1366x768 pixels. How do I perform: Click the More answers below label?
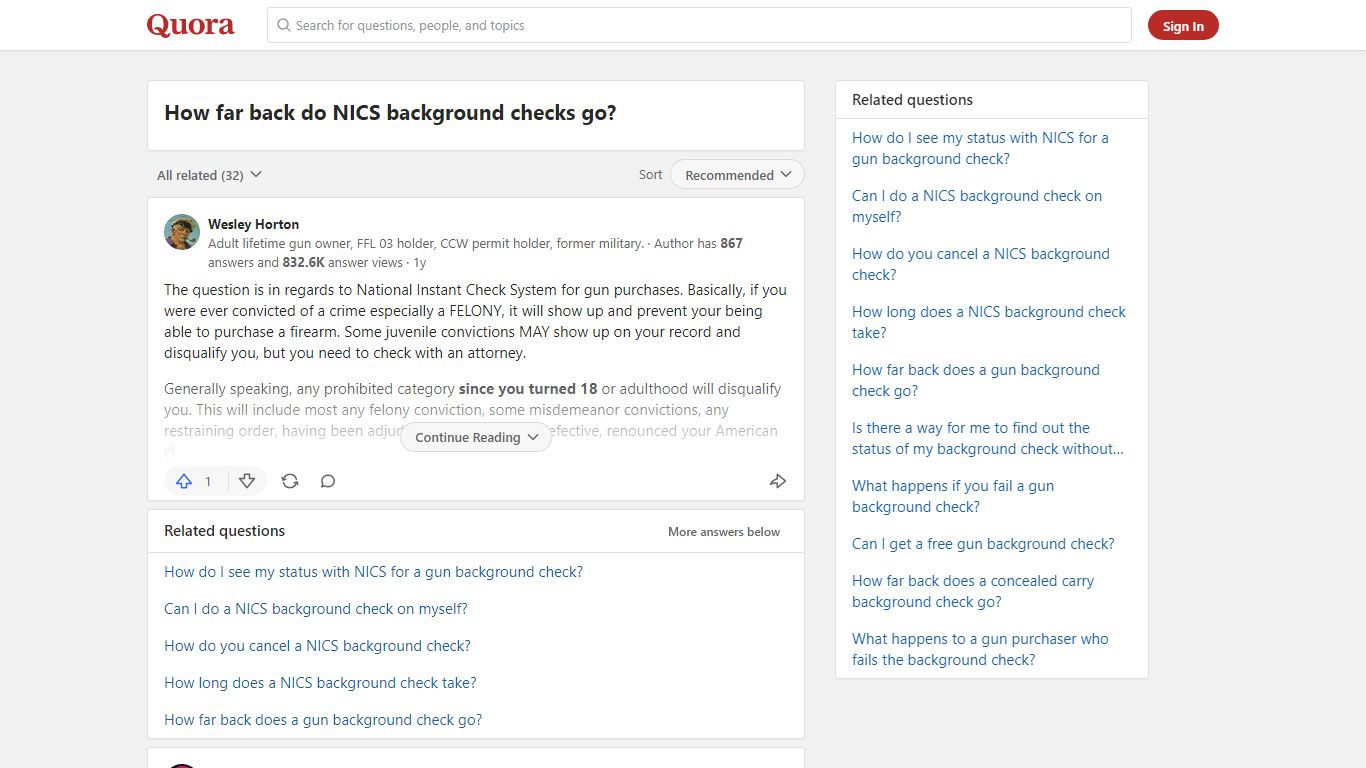(724, 532)
